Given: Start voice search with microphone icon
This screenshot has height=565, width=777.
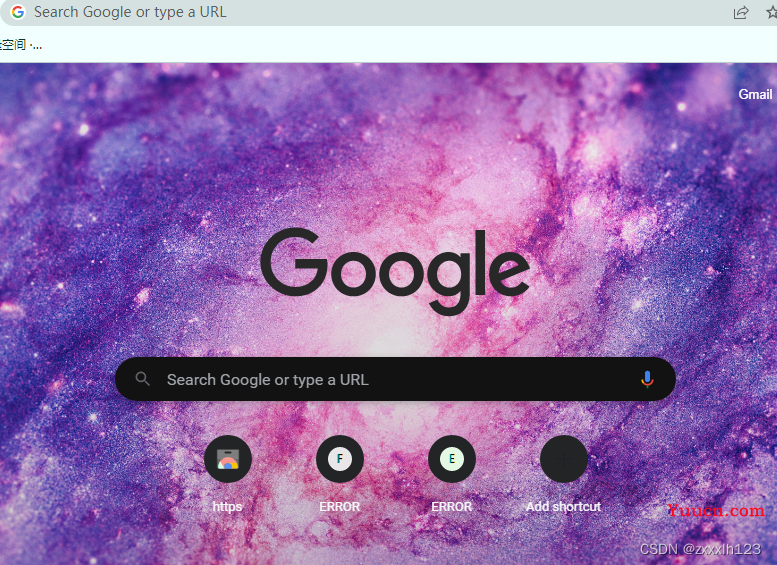Looking at the screenshot, I should [647, 379].
